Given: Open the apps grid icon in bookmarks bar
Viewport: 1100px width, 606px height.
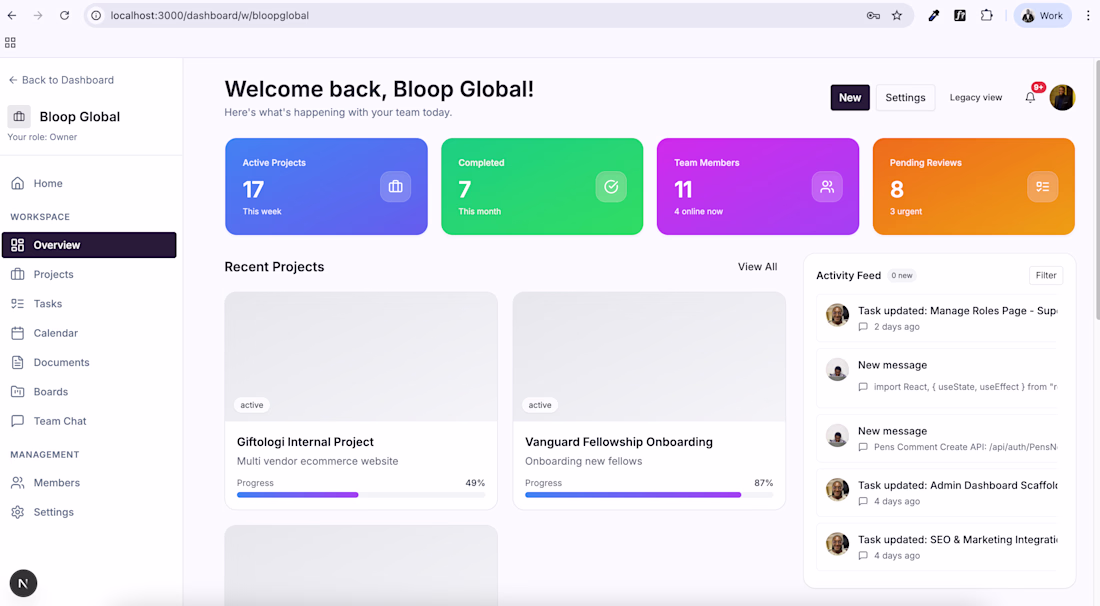Looking at the screenshot, I should tap(11, 43).
